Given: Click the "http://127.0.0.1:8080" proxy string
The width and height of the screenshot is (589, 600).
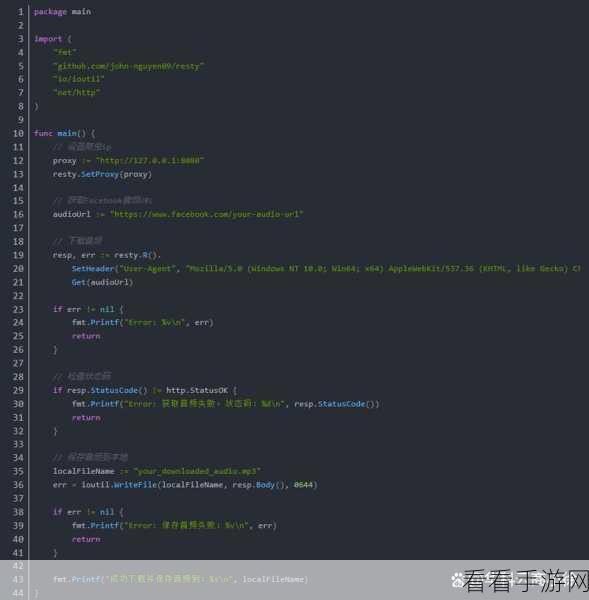Looking at the screenshot, I should point(150,161).
